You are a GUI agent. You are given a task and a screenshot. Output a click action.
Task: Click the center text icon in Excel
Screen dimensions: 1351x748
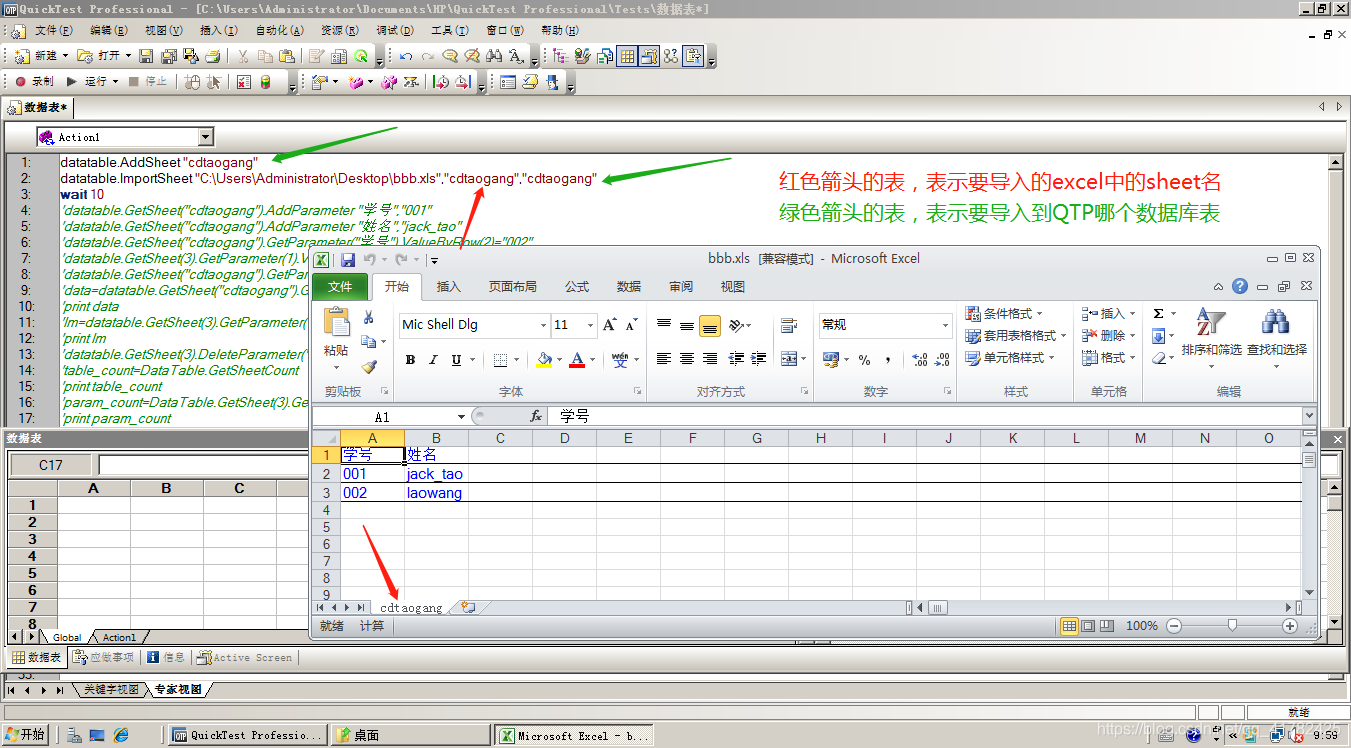(x=687, y=358)
